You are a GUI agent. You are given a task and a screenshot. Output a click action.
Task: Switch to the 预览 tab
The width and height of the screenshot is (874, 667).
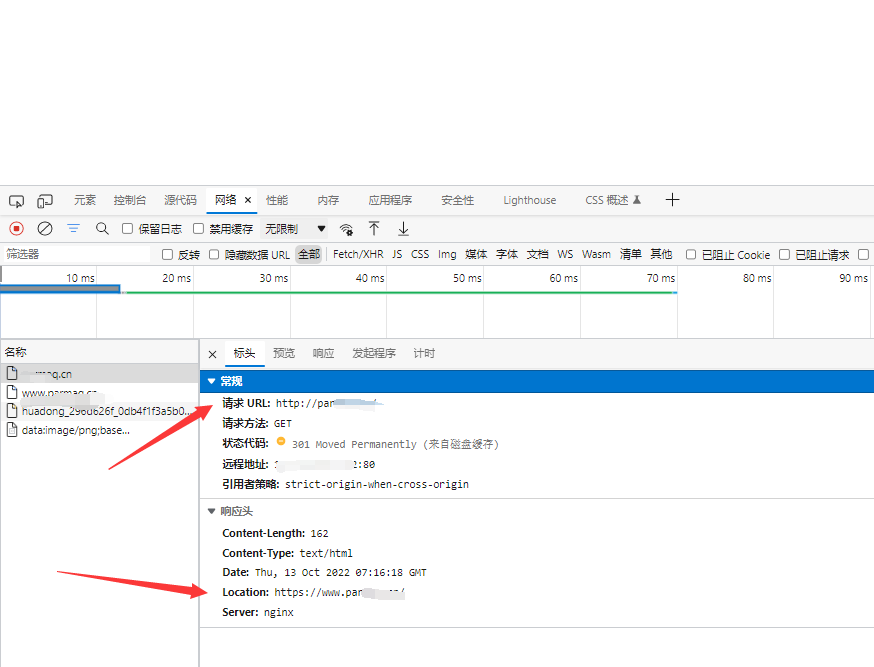[x=283, y=352]
